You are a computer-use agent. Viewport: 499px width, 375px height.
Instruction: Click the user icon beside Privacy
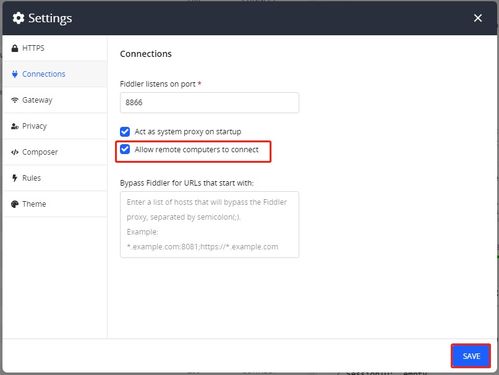14,126
